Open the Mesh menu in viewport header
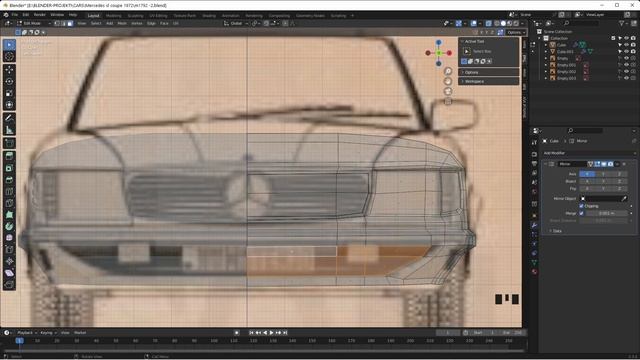 click(x=122, y=23)
